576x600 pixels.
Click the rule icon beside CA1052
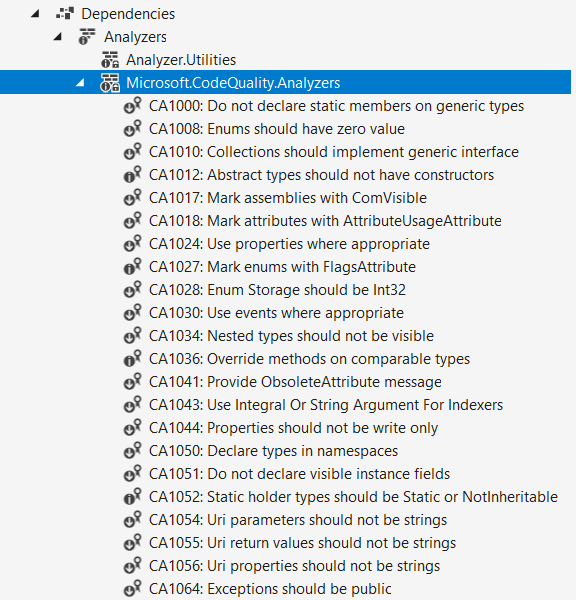pos(132,497)
